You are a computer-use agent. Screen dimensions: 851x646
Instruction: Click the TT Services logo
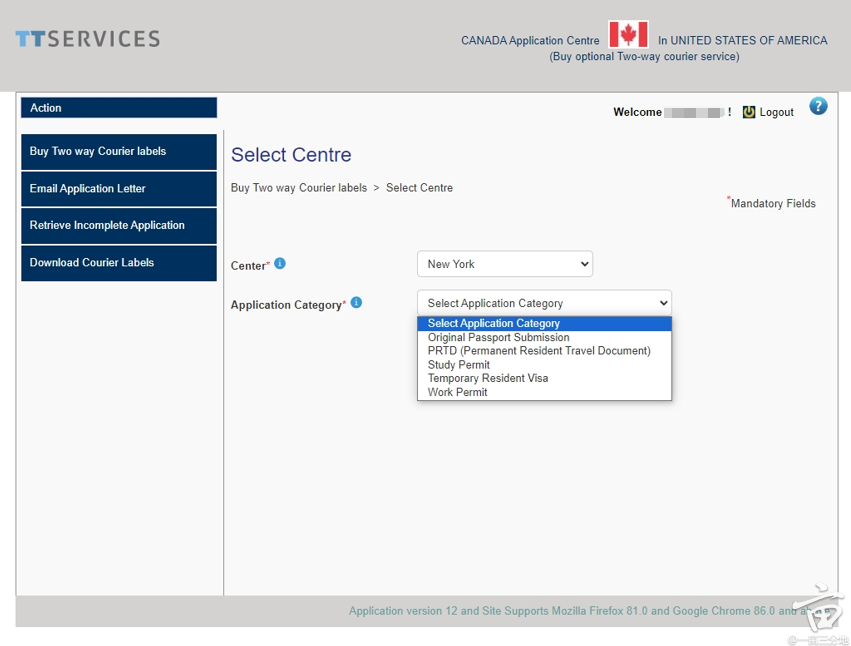(x=87, y=39)
